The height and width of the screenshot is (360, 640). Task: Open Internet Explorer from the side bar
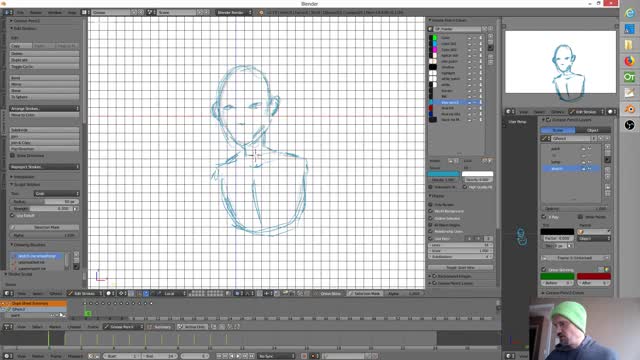click(629, 13)
